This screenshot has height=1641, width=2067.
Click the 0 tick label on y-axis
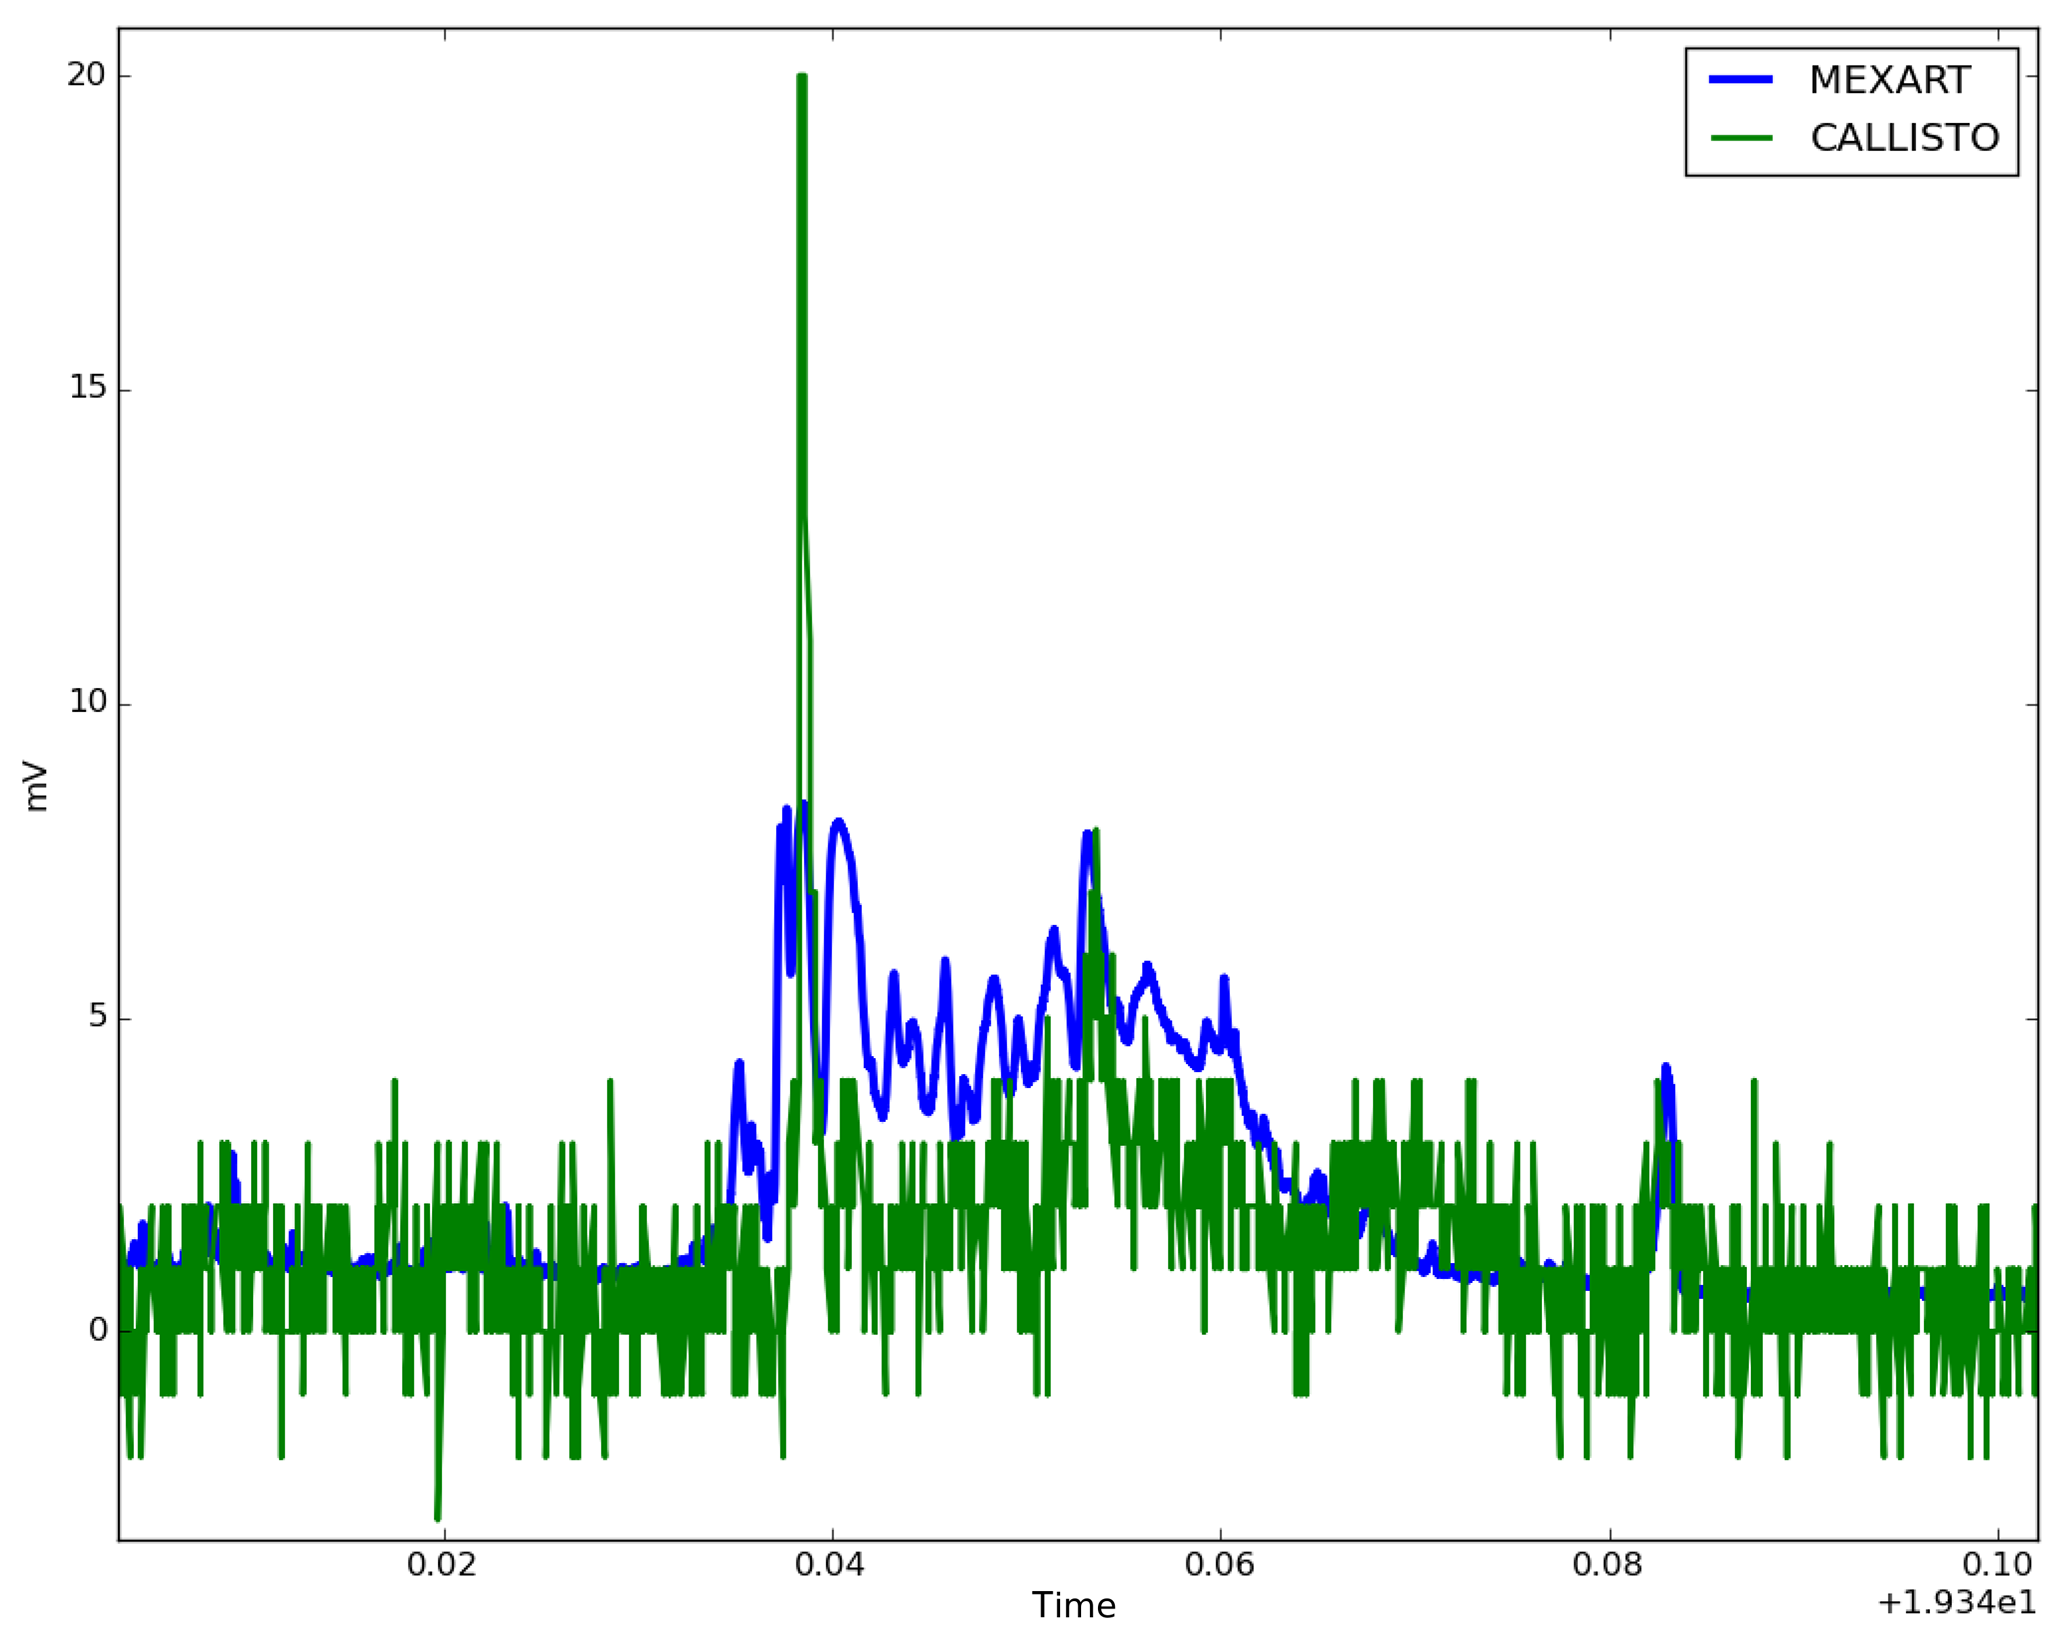click(97, 1331)
